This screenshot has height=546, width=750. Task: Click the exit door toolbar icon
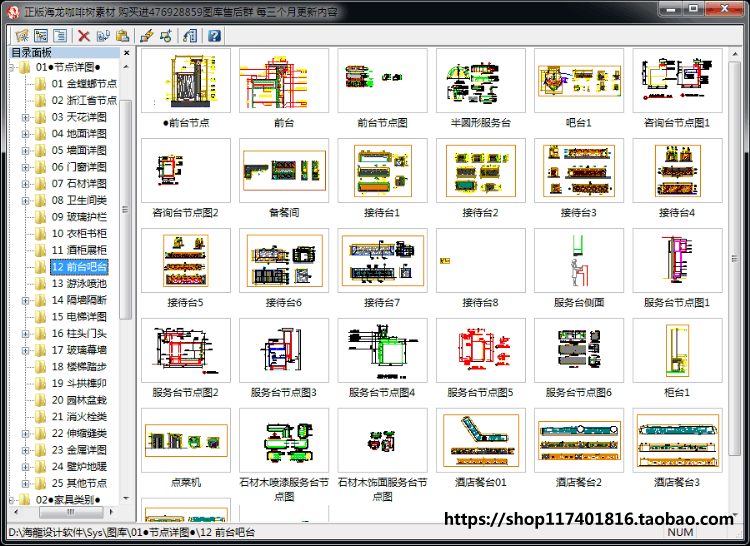click(x=190, y=36)
